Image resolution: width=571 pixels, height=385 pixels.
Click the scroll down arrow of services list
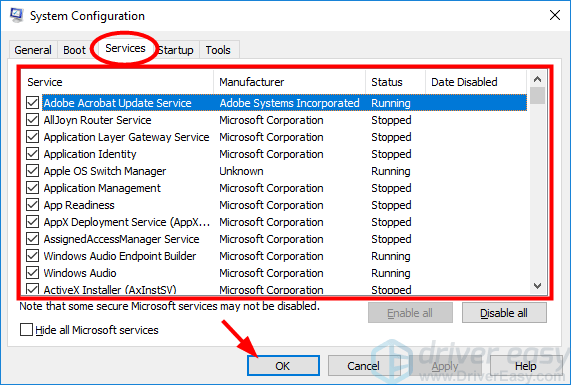tap(537, 286)
